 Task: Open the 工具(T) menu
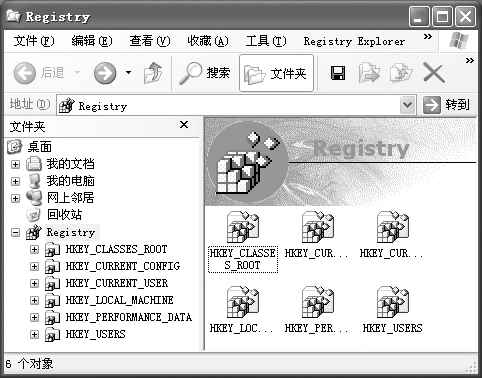coord(266,41)
